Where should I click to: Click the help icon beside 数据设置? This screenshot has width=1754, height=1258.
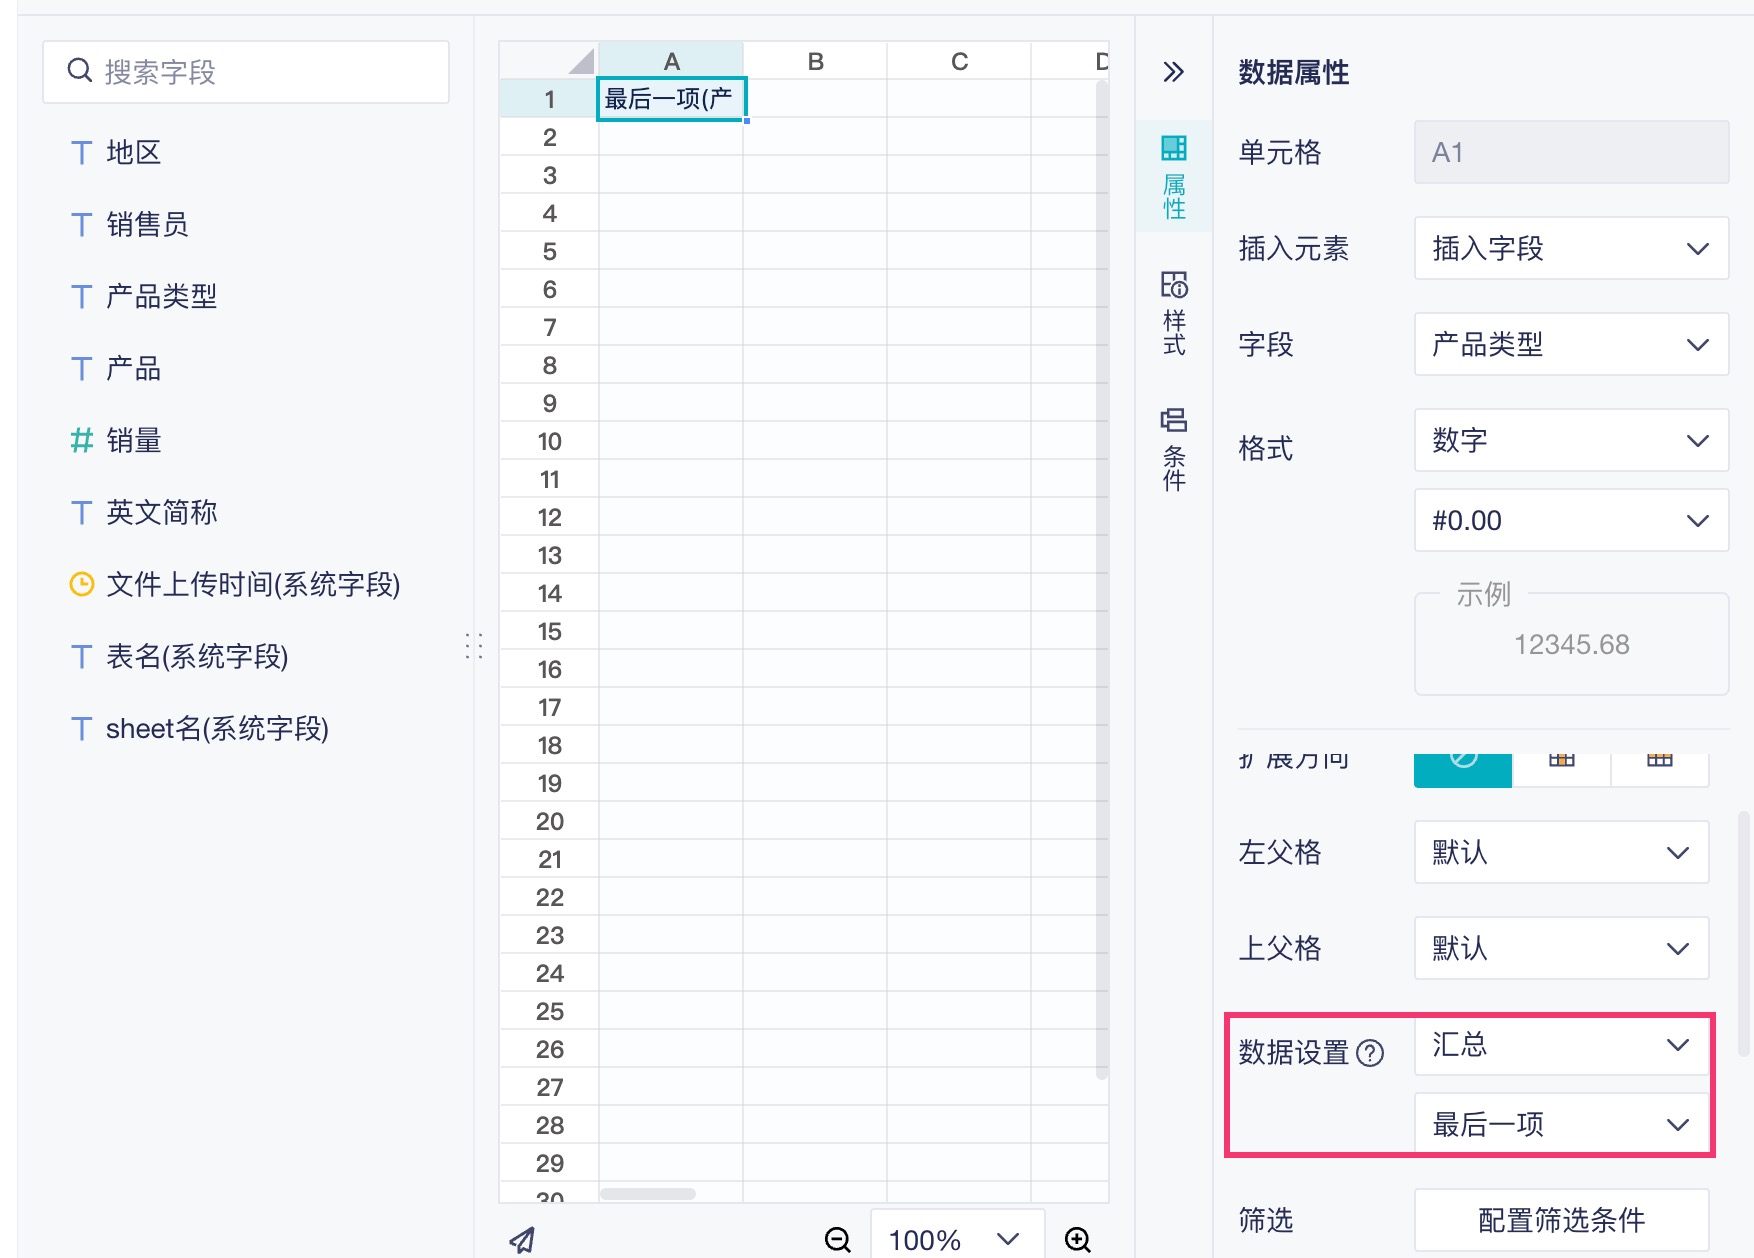(1370, 1053)
